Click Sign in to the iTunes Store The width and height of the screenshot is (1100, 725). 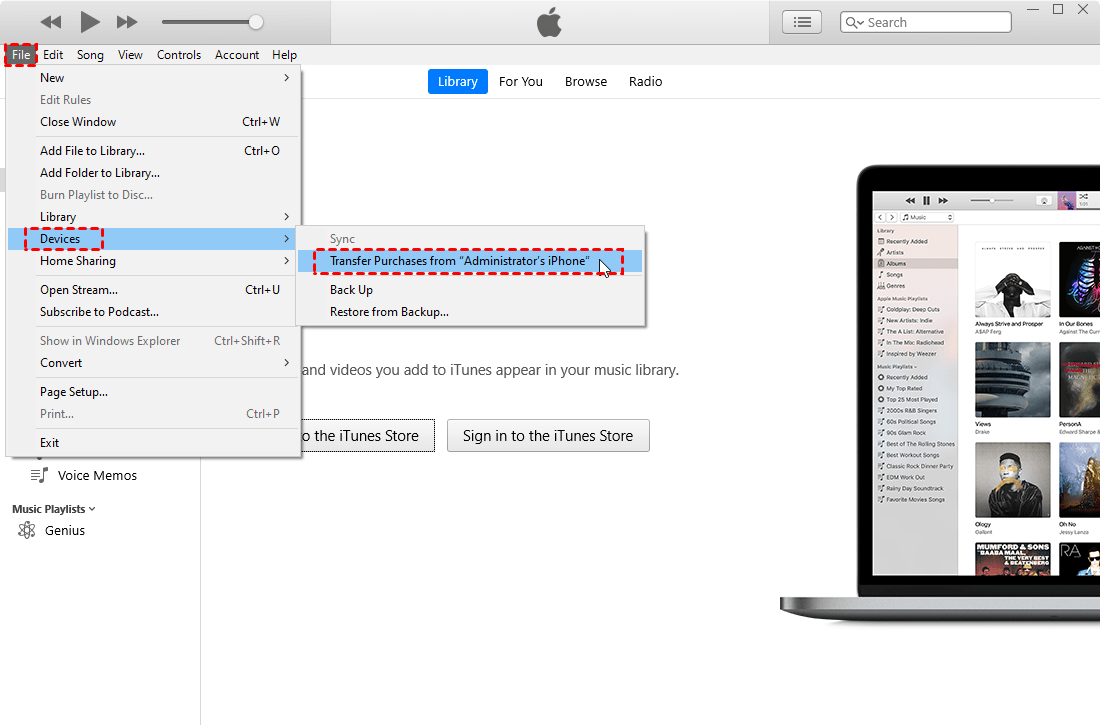(548, 436)
